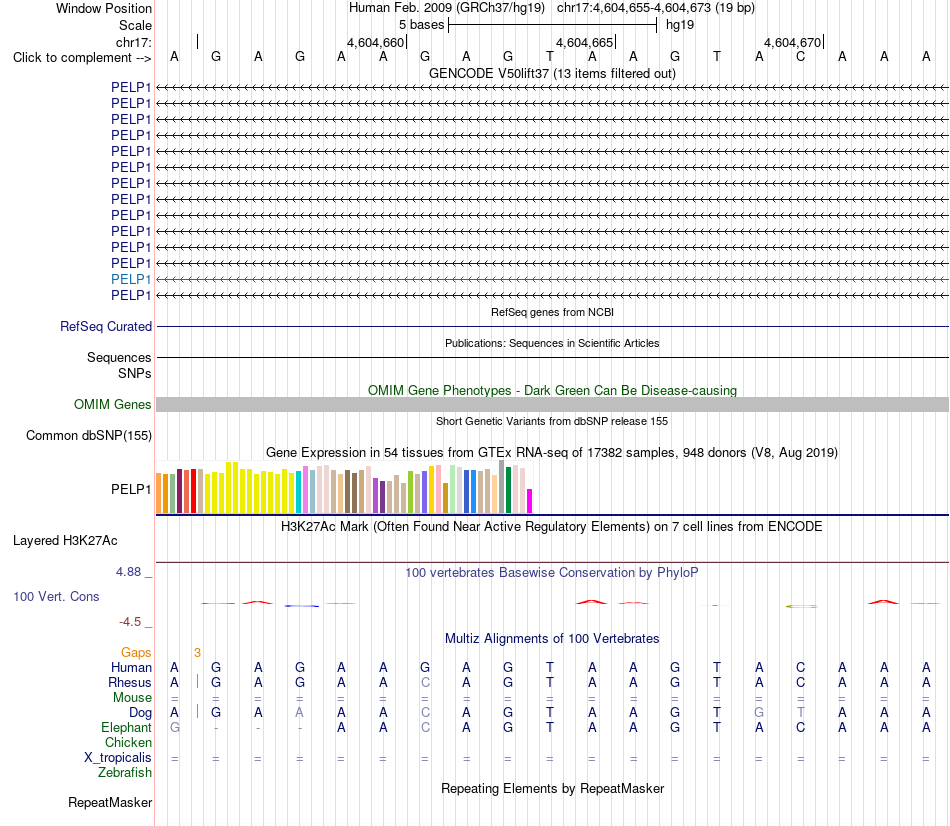
Task: Click the Human species row label
Action: click(131, 667)
